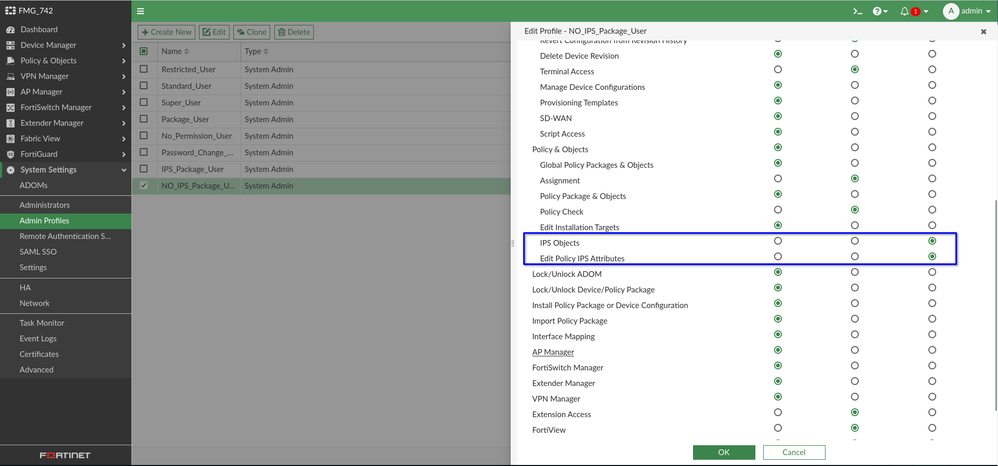This screenshot has height=466, width=998.
Task: Check the IPS_Package_User row checkbox
Action: 144,169
